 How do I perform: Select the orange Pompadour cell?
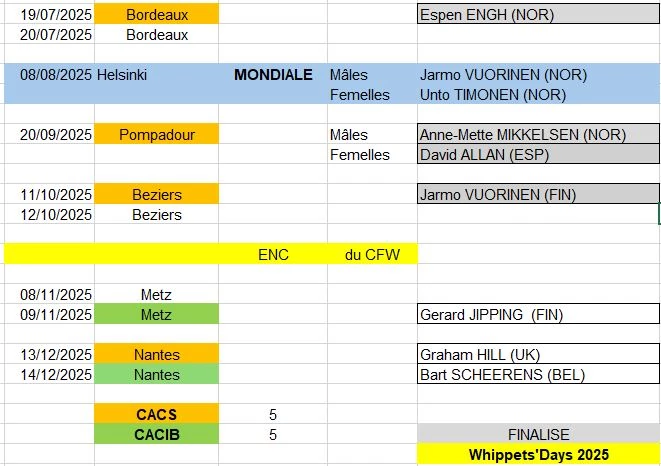[x=156, y=135]
